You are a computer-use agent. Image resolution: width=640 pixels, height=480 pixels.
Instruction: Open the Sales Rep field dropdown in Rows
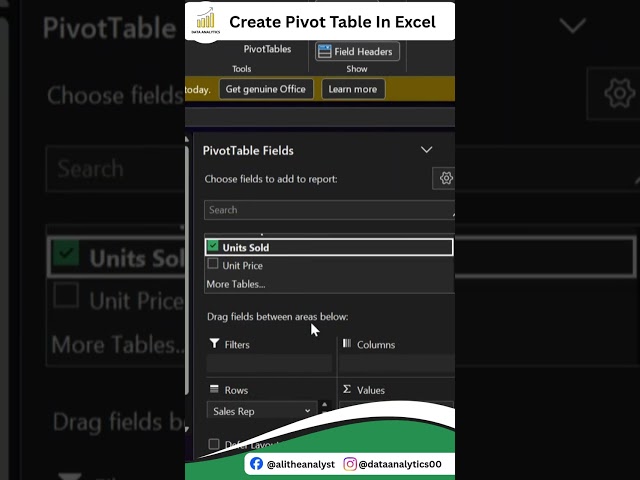point(307,411)
